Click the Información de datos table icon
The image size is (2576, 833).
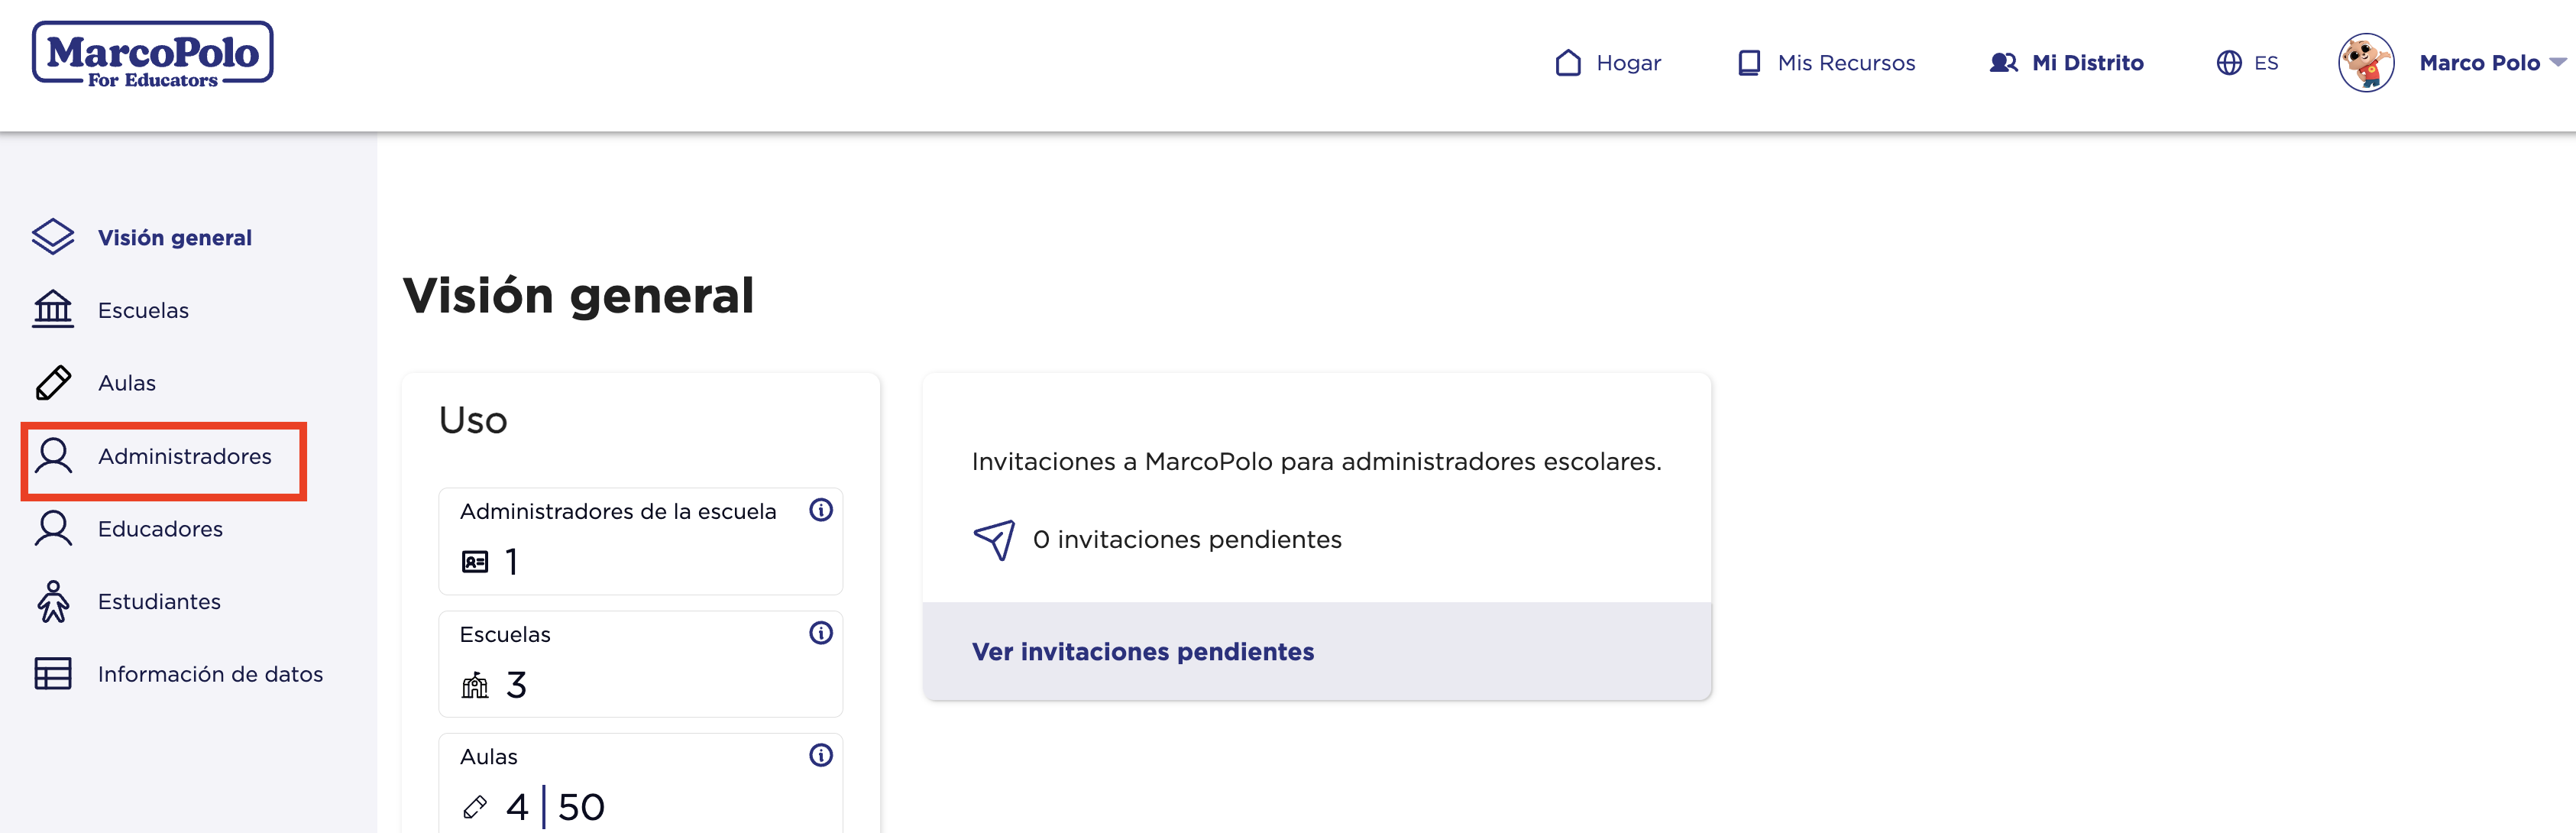pyautogui.click(x=53, y=673)
